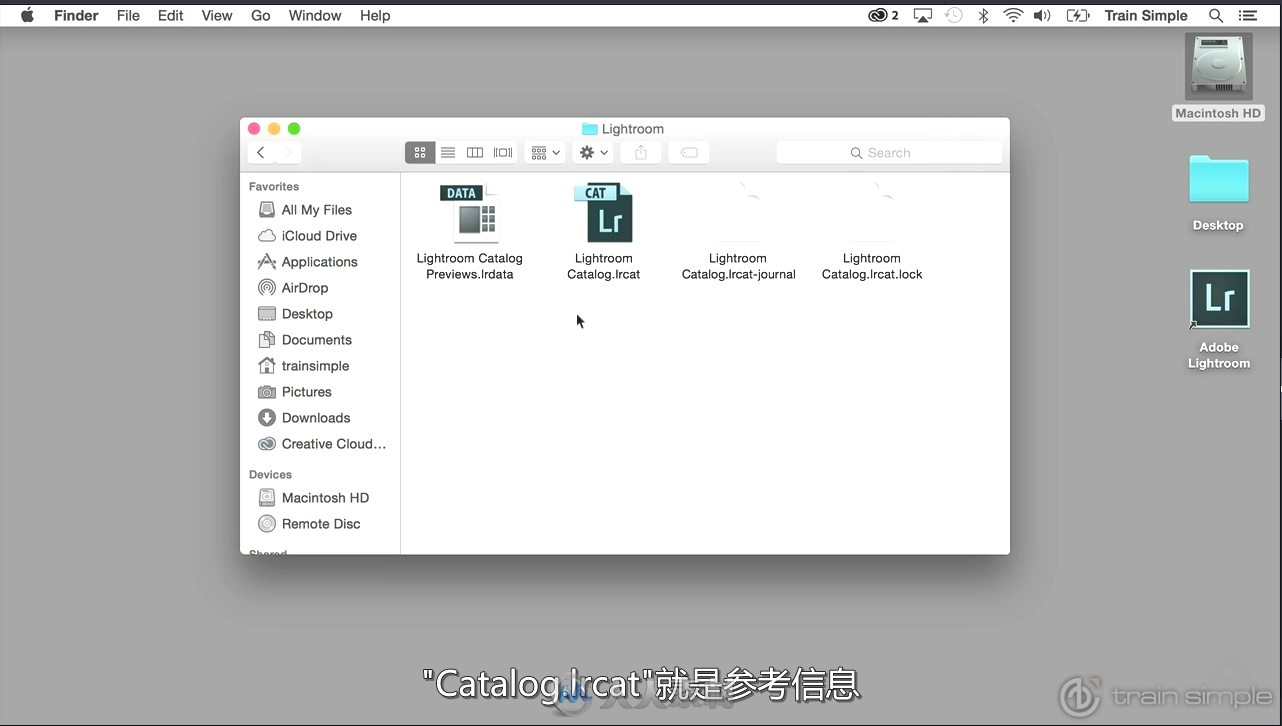Screen dimensions: 1282x726
Task: Open Pictures in sidebar
Action: [306, 392]
